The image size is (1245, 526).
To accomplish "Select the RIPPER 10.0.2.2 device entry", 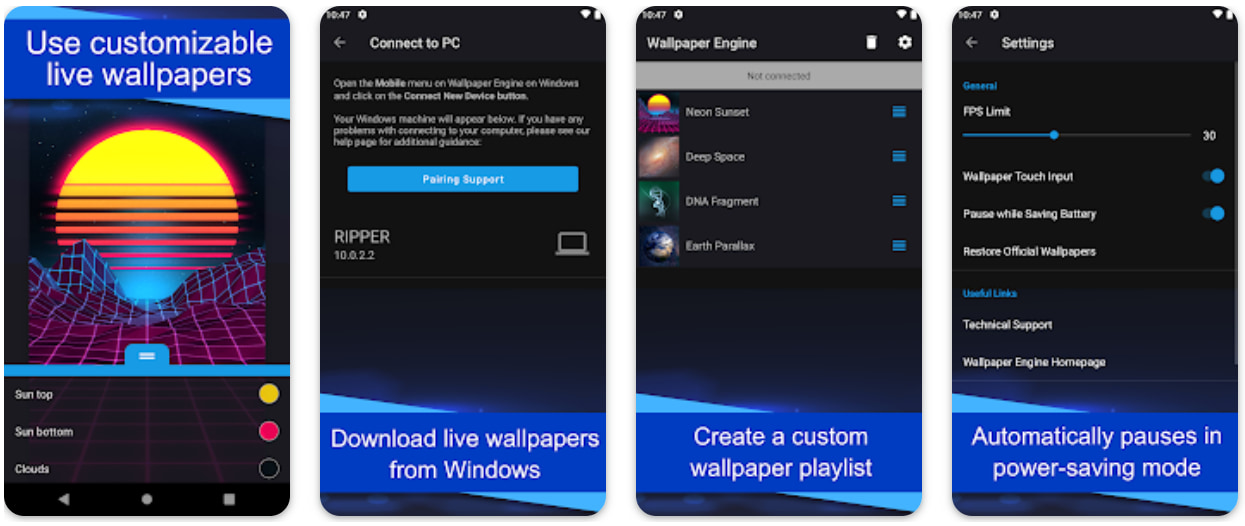I will [463, 244].
